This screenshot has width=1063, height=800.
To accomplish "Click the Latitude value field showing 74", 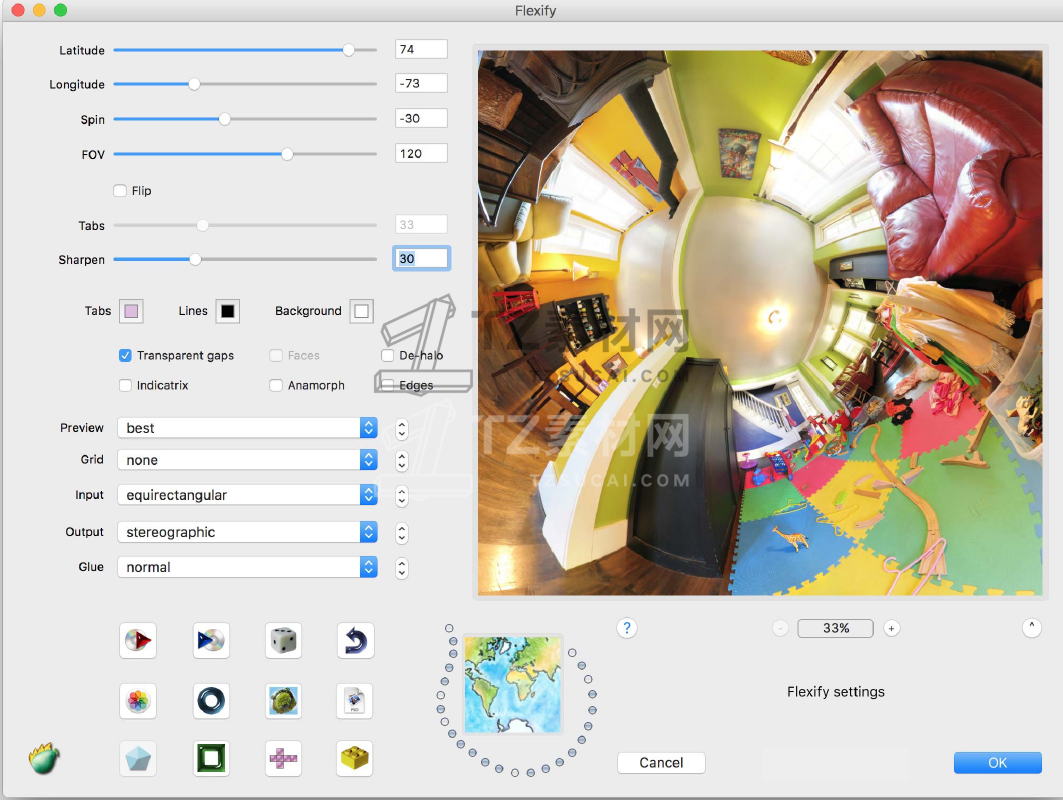I will point(421,49).
